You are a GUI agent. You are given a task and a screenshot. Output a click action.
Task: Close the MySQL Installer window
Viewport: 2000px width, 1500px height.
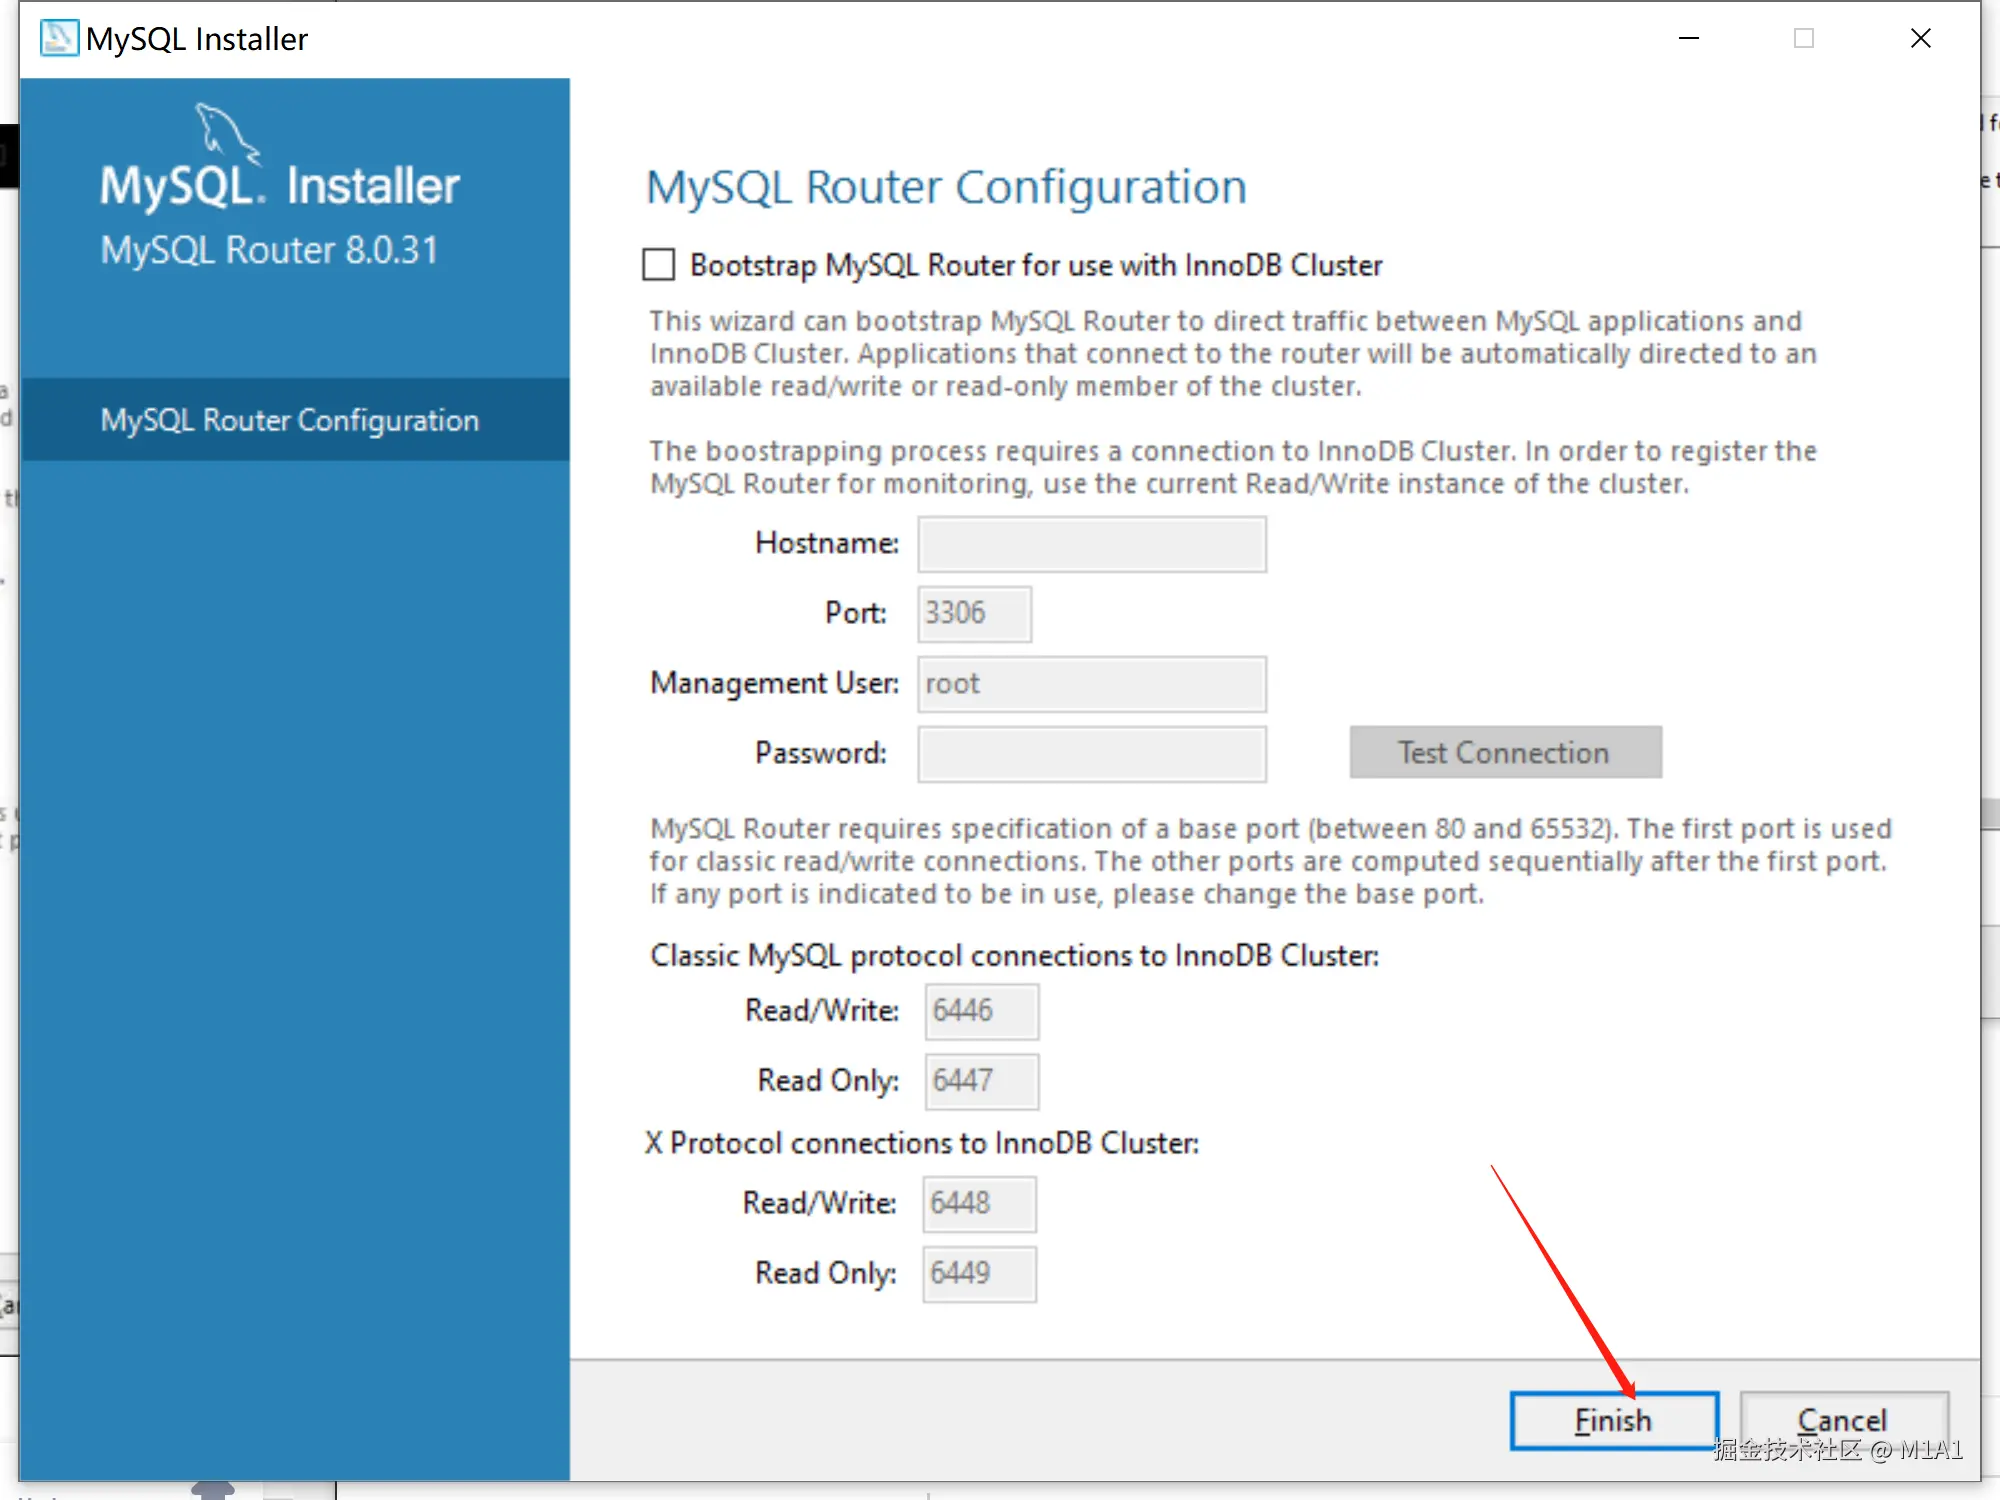[x=1920, y=38]
